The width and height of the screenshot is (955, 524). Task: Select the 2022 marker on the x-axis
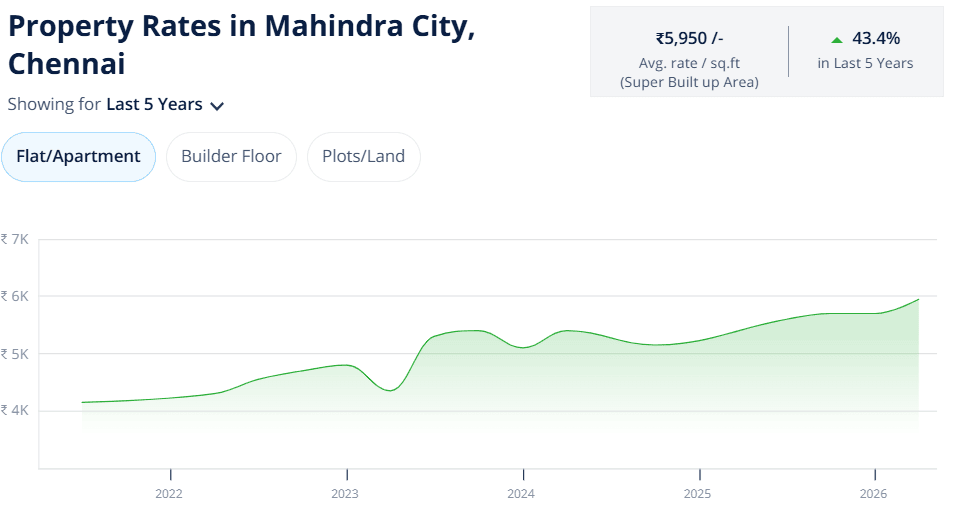pyautogui.click(x=169, y=494)
